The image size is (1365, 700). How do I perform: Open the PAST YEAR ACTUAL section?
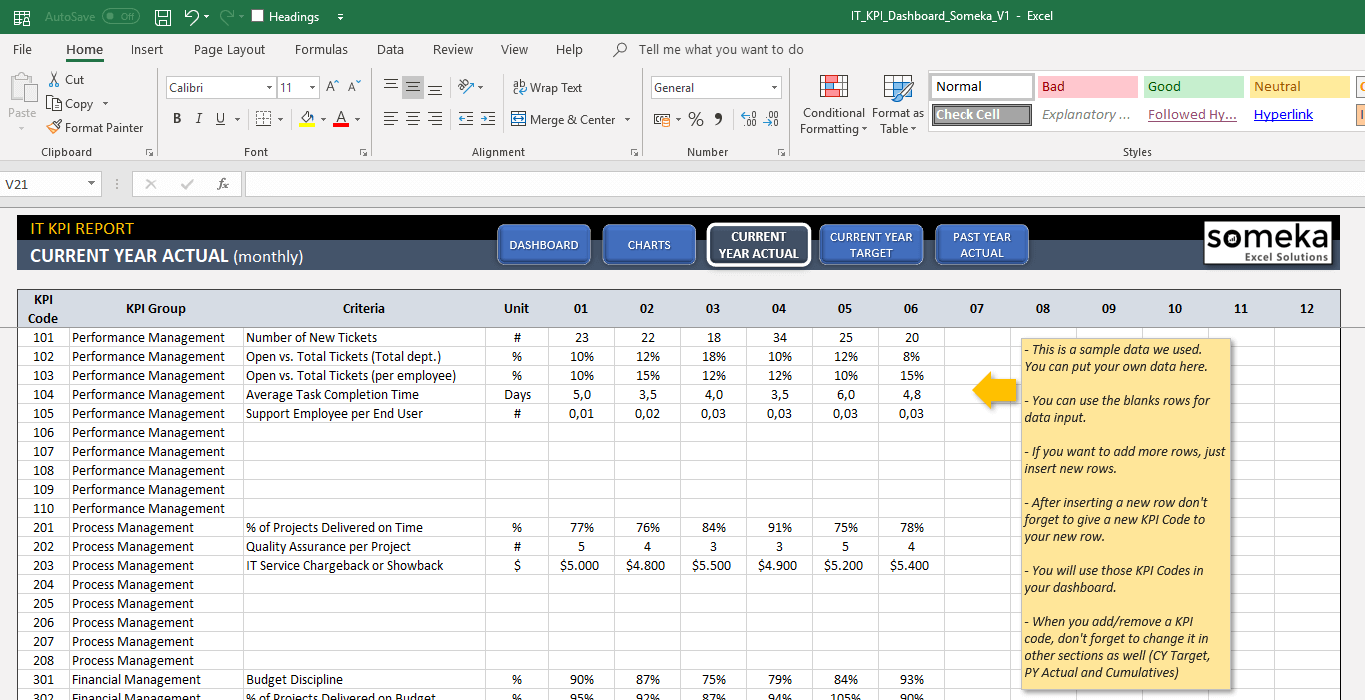click(x=982, y=245)
